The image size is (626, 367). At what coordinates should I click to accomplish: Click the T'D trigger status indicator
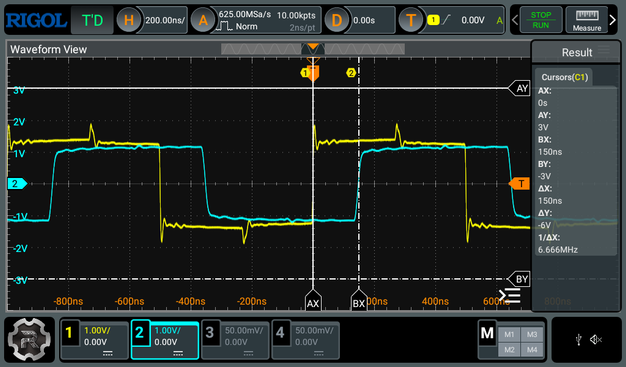tap(92, 20)
